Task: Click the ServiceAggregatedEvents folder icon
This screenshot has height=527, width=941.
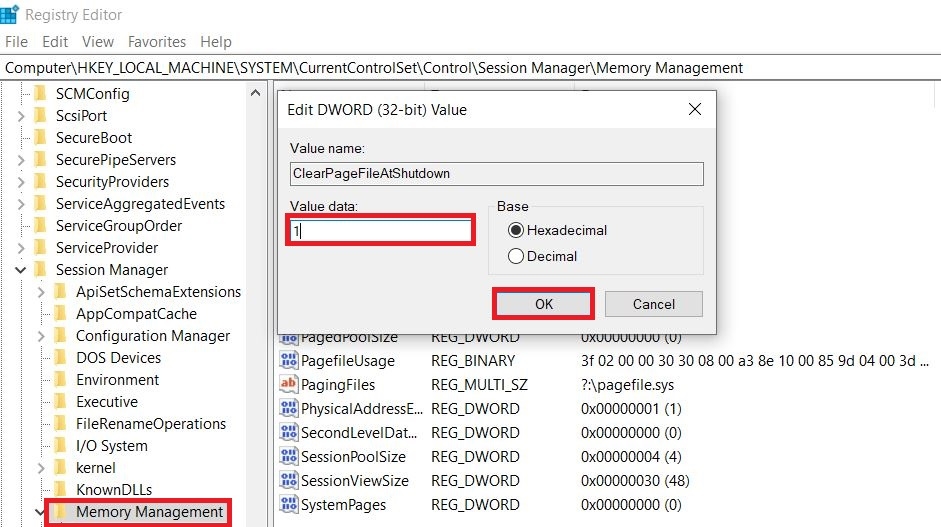Action: point(40,203)
